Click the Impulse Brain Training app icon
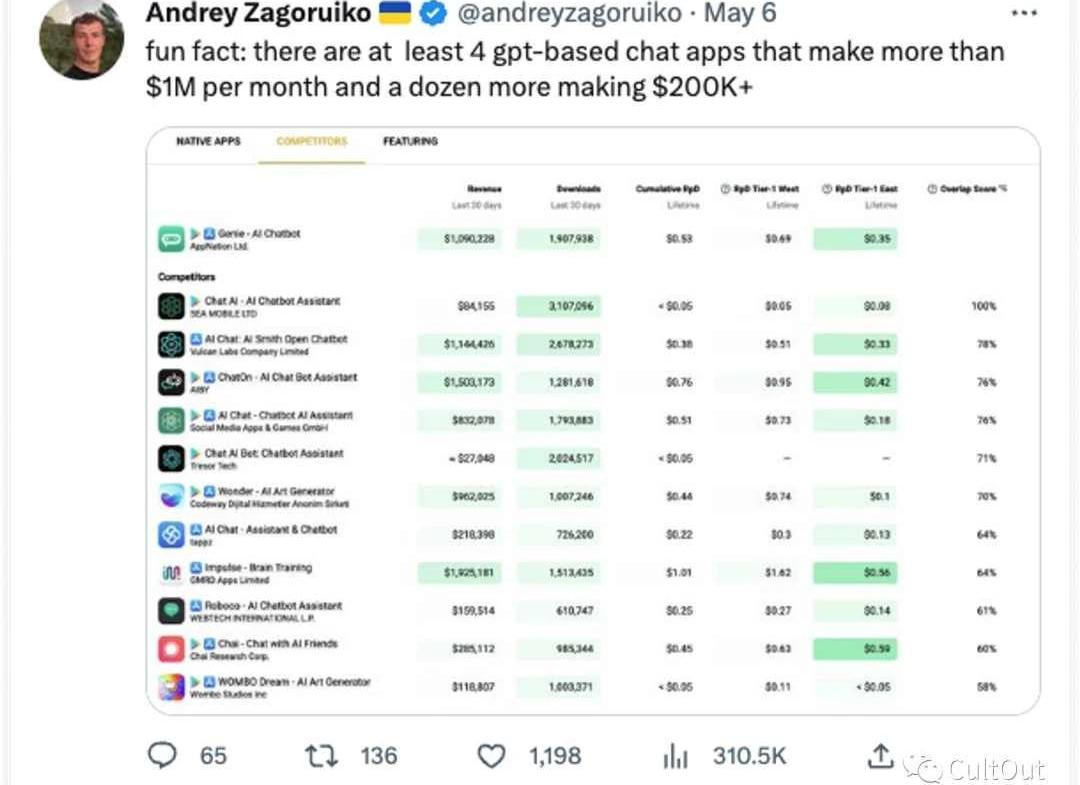The width and height of the screenshot is (1080, 785). 171,573
